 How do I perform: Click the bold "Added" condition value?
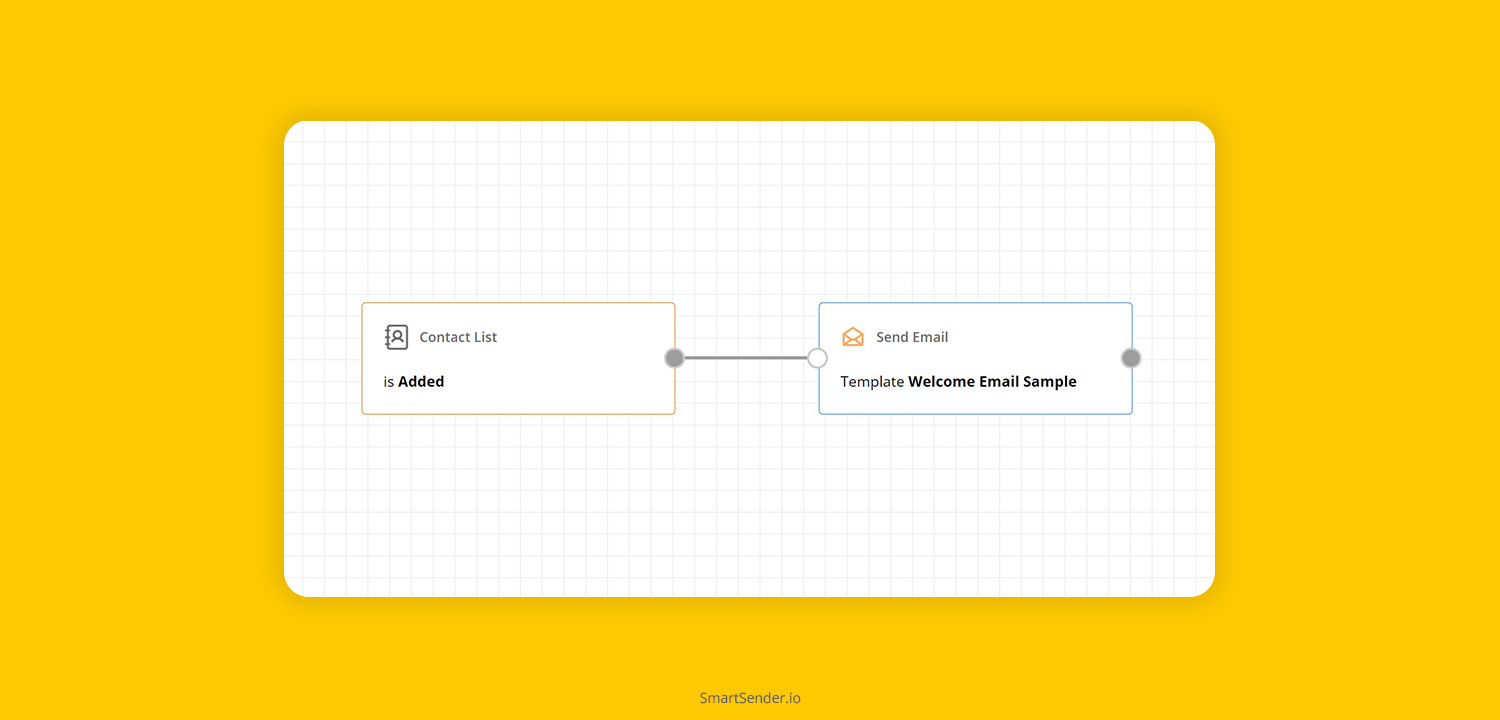(x=421, y=381)
